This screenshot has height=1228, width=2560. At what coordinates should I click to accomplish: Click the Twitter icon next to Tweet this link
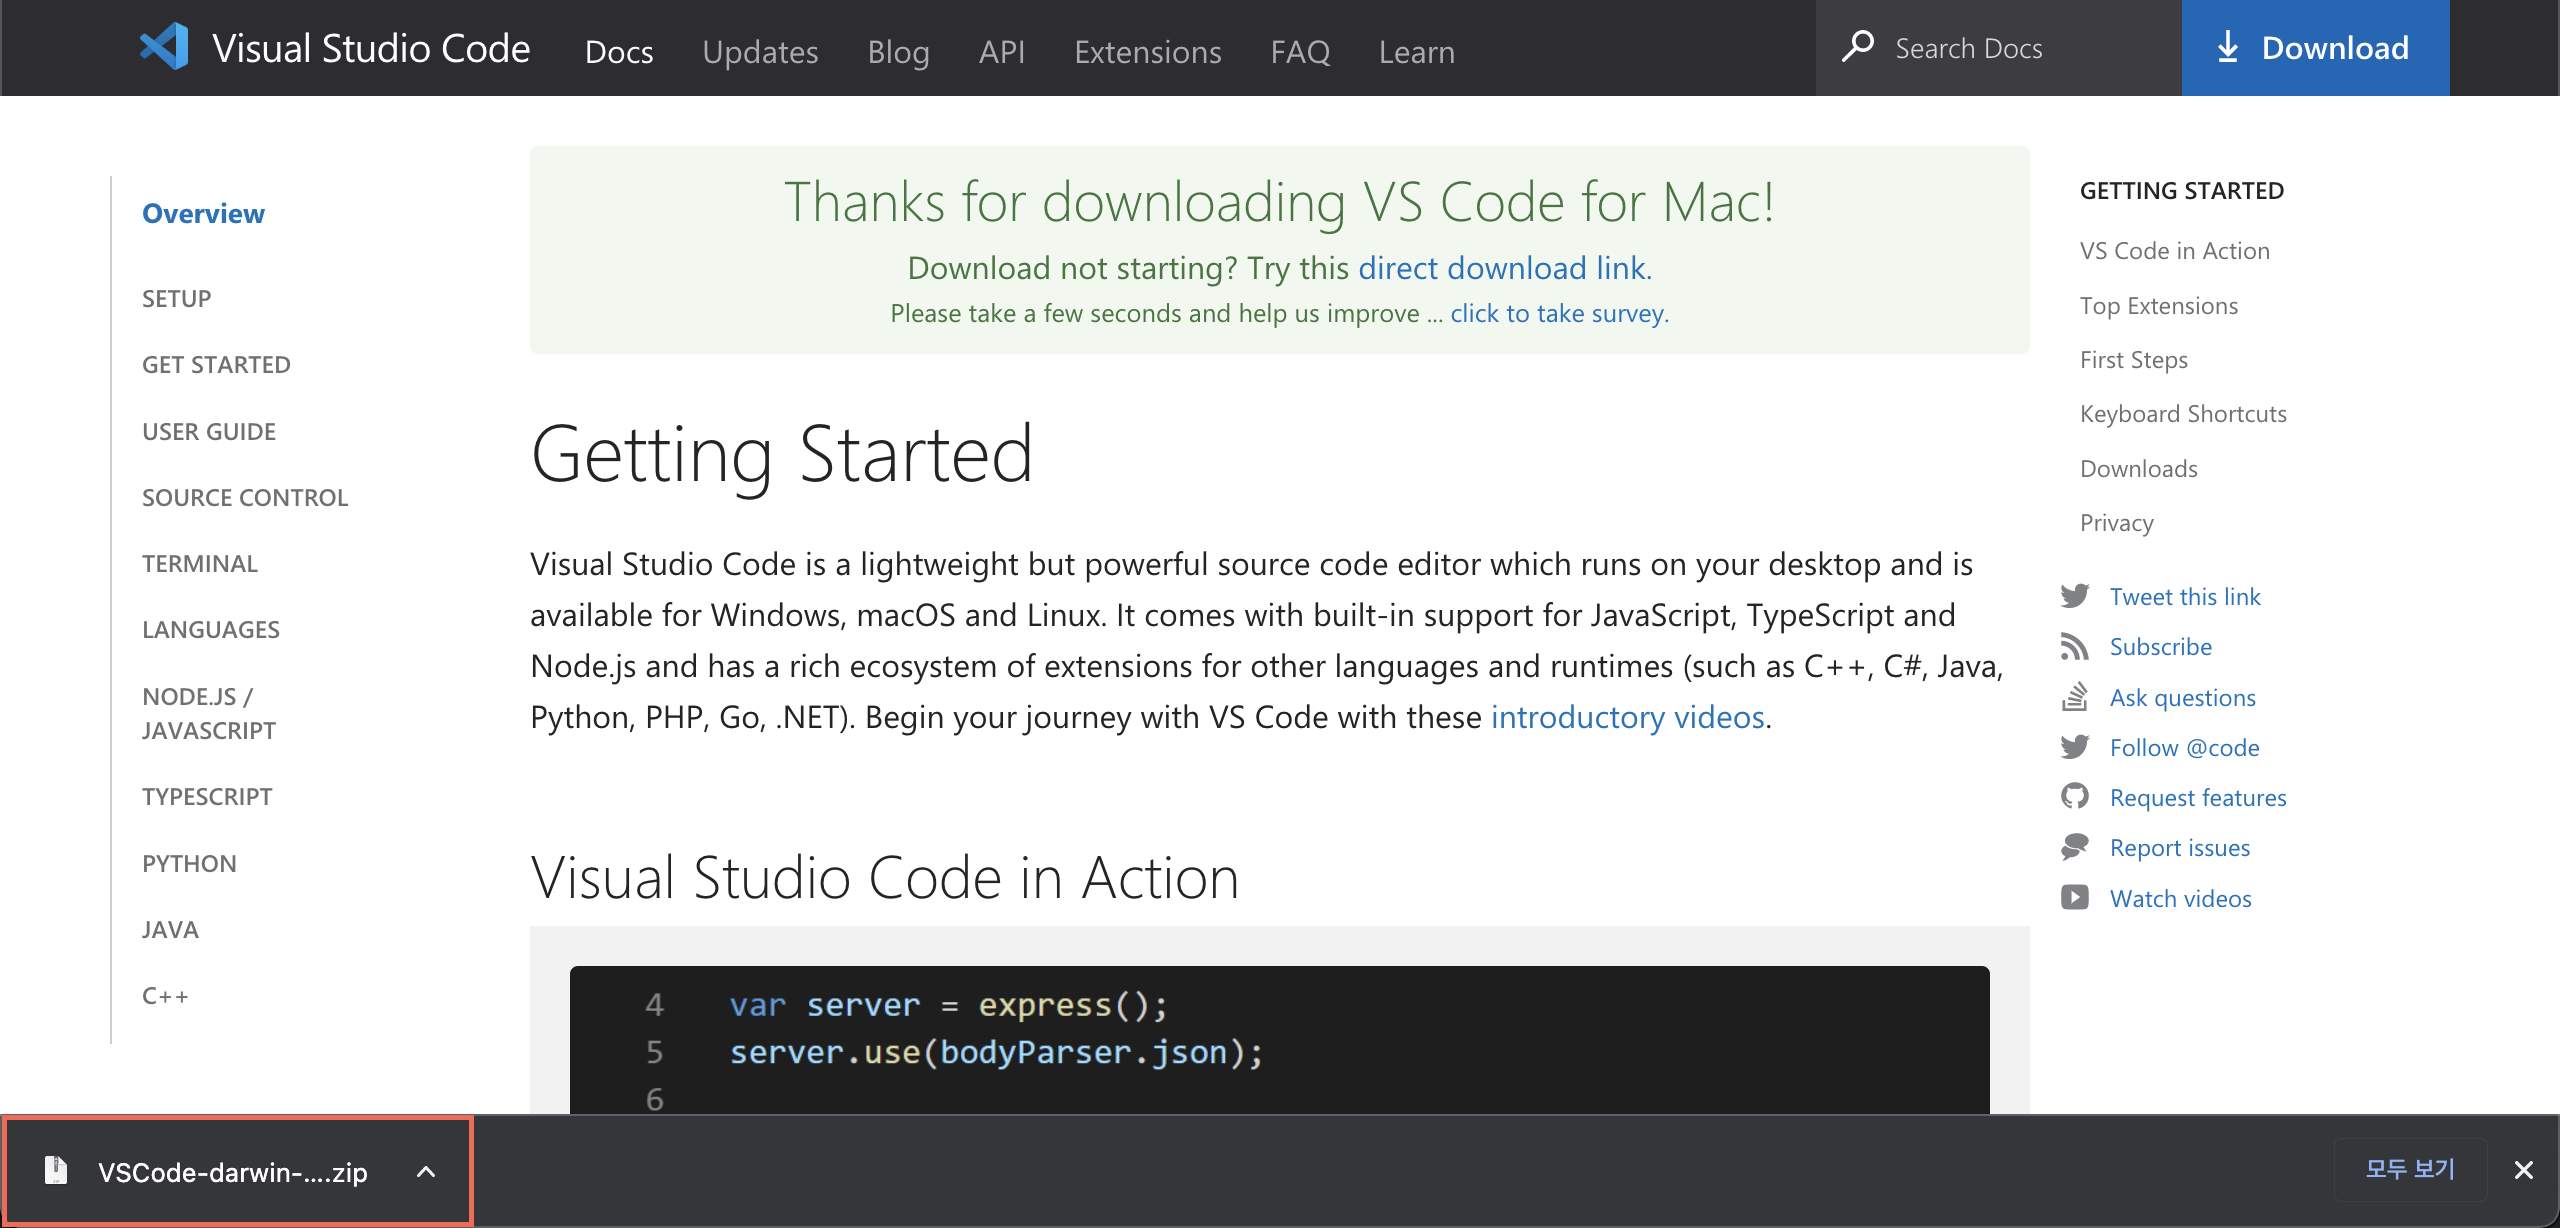(2076, 595)
